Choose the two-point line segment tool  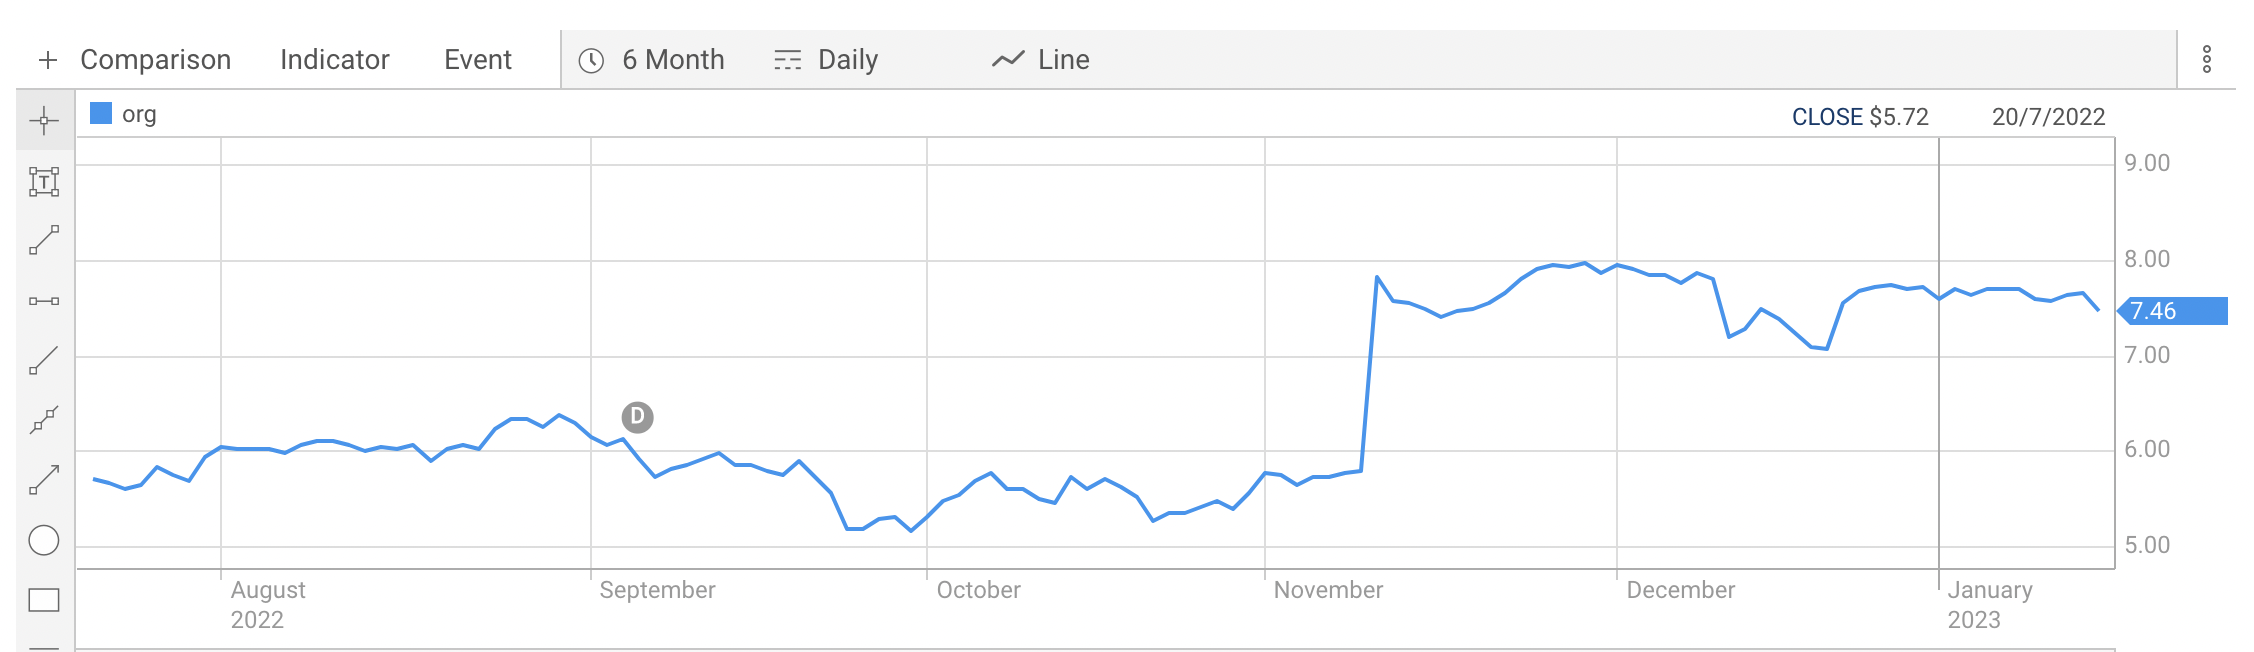(44, 240)
